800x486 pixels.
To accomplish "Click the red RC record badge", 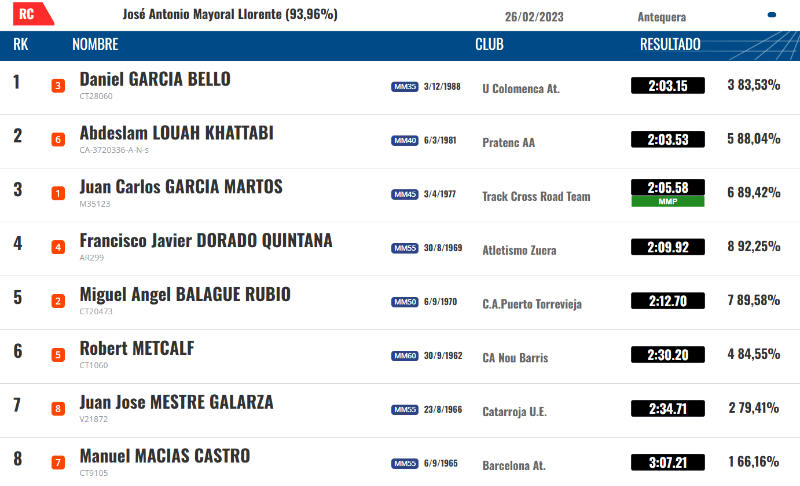I will coord(33,14).
